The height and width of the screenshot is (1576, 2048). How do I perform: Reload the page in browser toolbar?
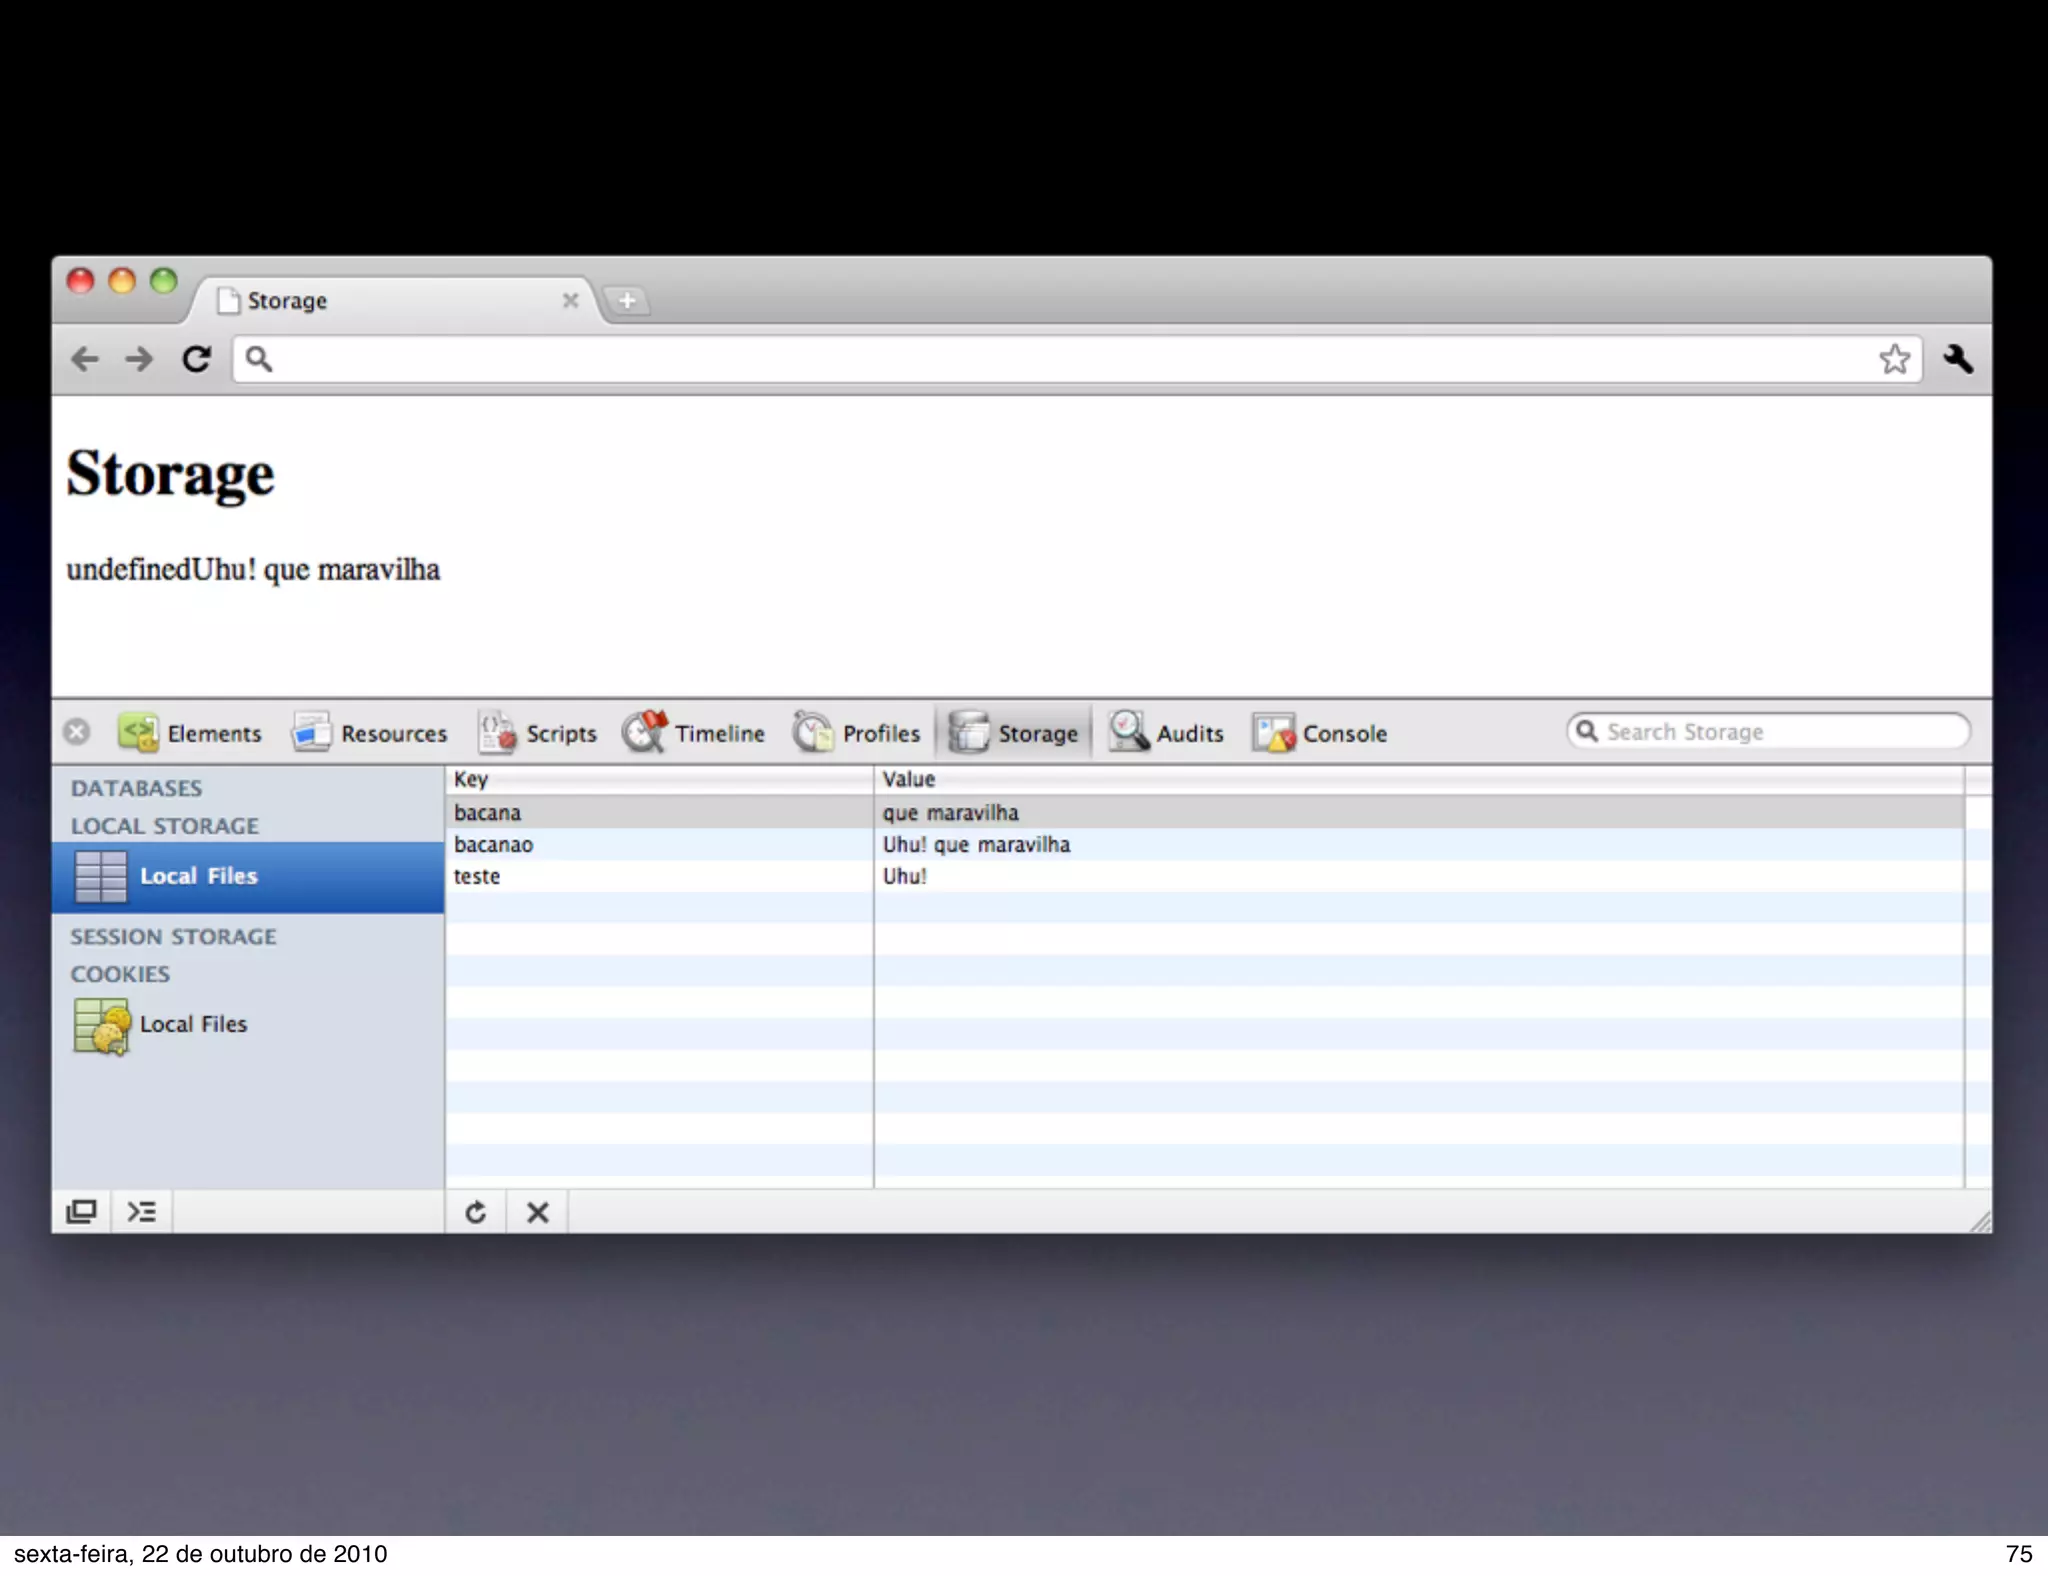197,359
